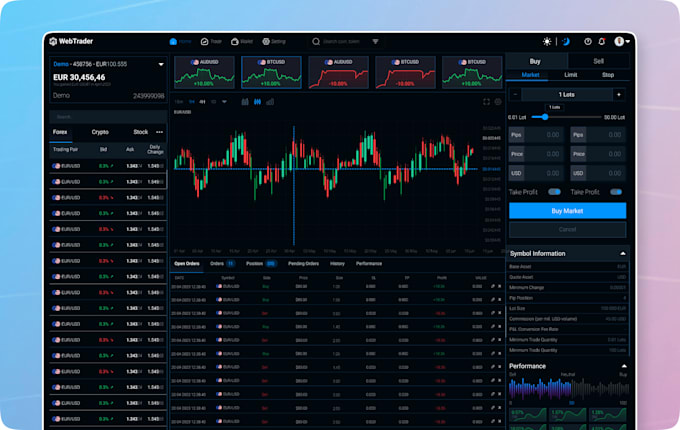Click the EUR 30,456,46 balance text

click(x=79, y=77)
